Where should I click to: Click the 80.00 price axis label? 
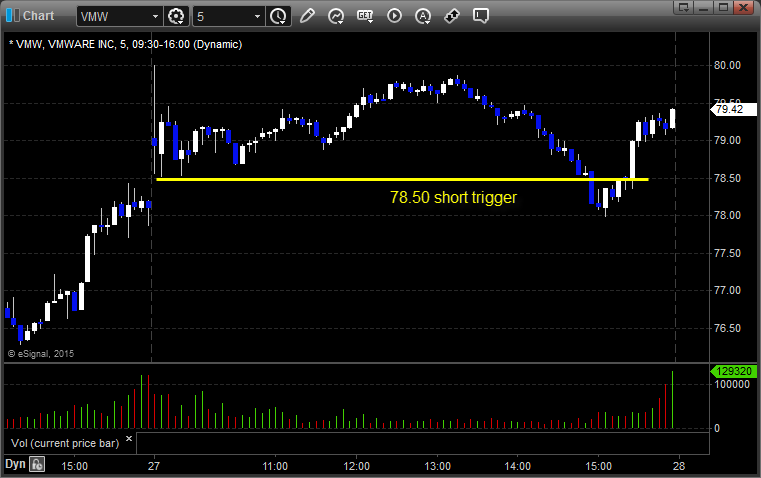click(727, 66)
